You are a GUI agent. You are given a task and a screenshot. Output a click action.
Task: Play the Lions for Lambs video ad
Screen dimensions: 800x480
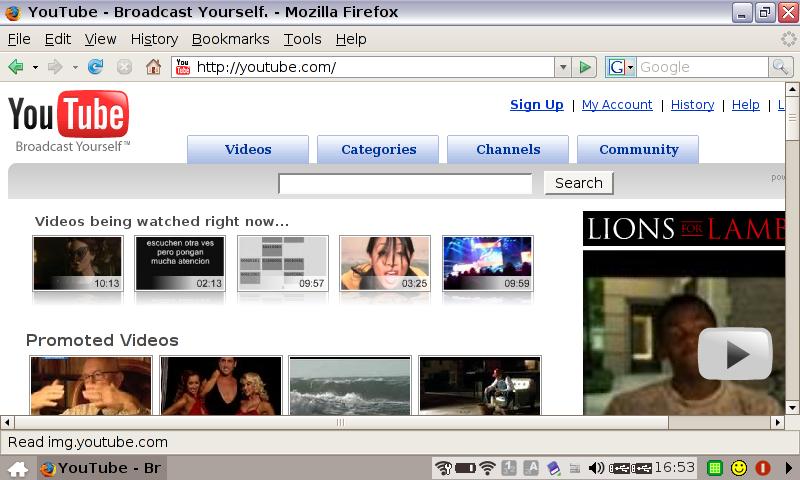pyautogui.click(x=735, y=354)
